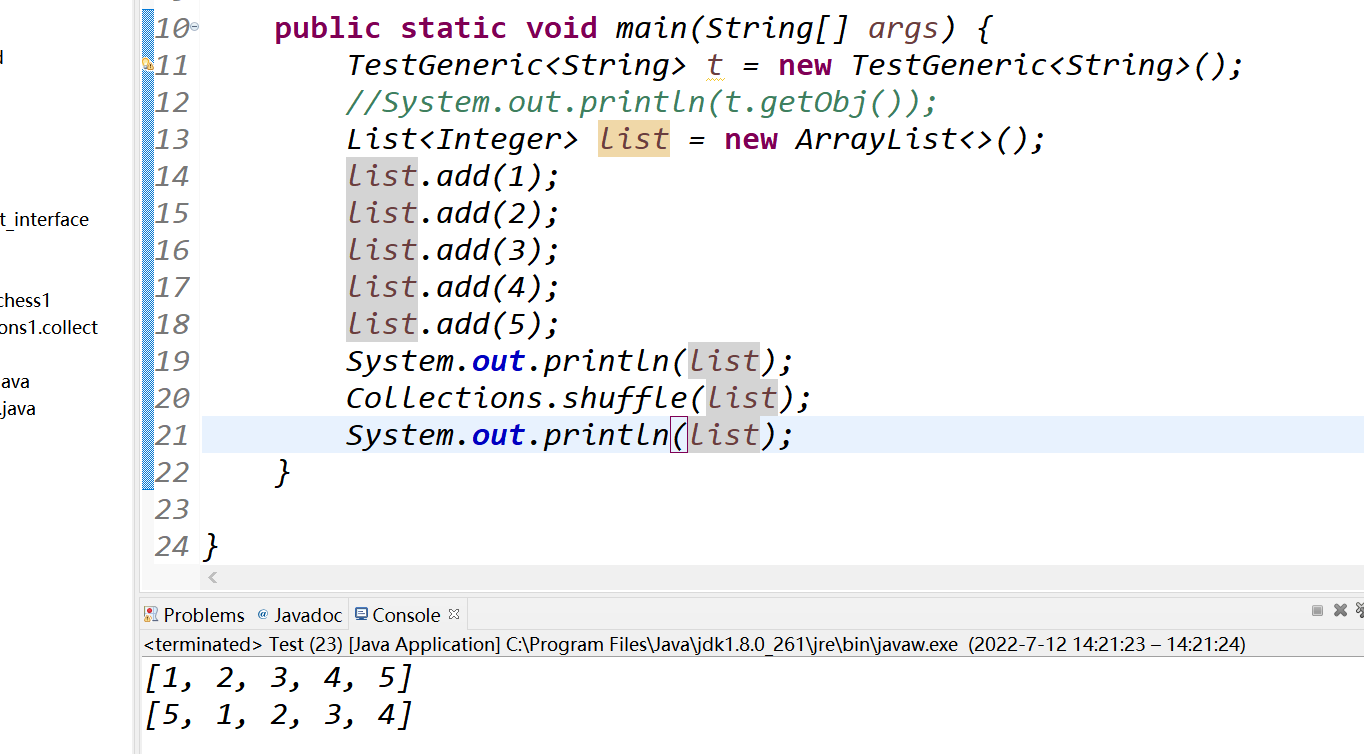Click the out field on line 19
The height and width of the screenshot is (754, 1364).
(x=498, y=361)
